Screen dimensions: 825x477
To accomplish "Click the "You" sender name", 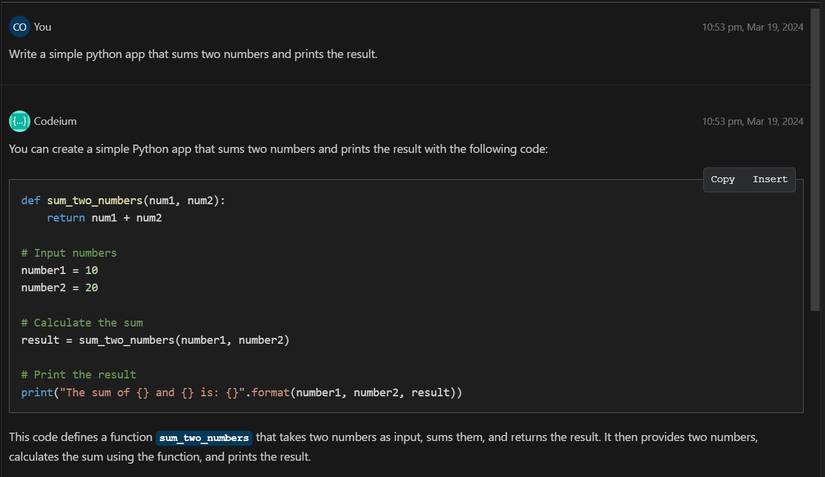I will (x=42, y=27).
